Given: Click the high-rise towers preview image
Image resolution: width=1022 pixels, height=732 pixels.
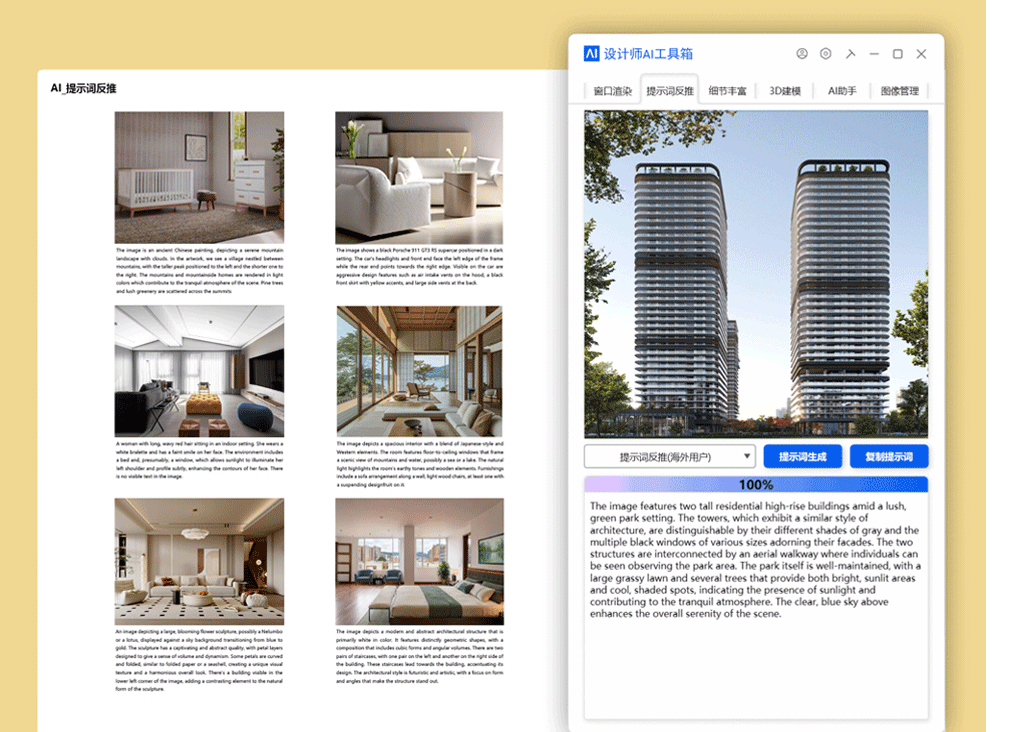Looking at the screenshot, I should click(x=755, y=274).
